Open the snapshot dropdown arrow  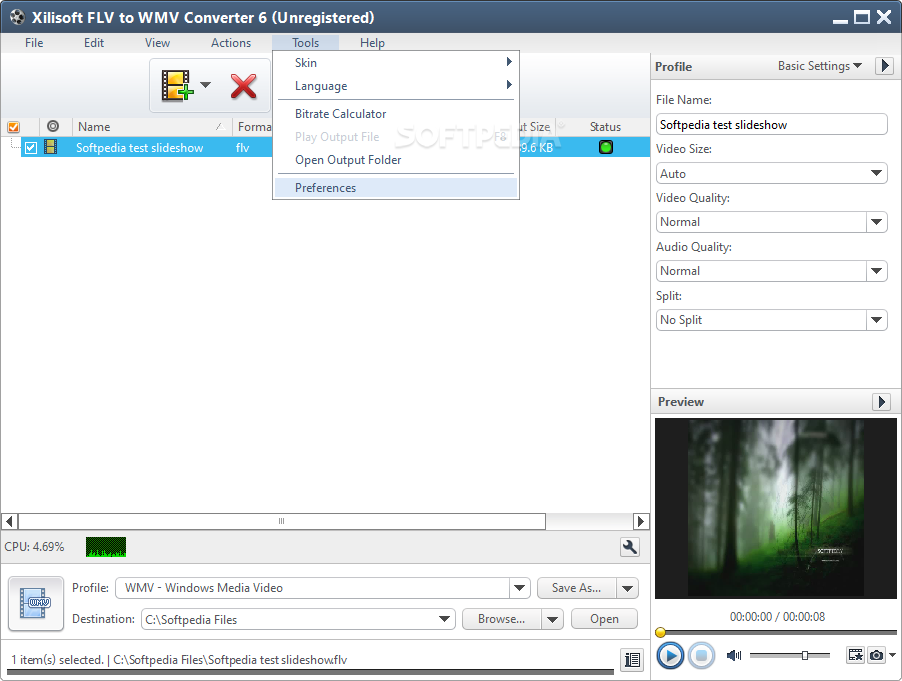click(x=892, y=655)
